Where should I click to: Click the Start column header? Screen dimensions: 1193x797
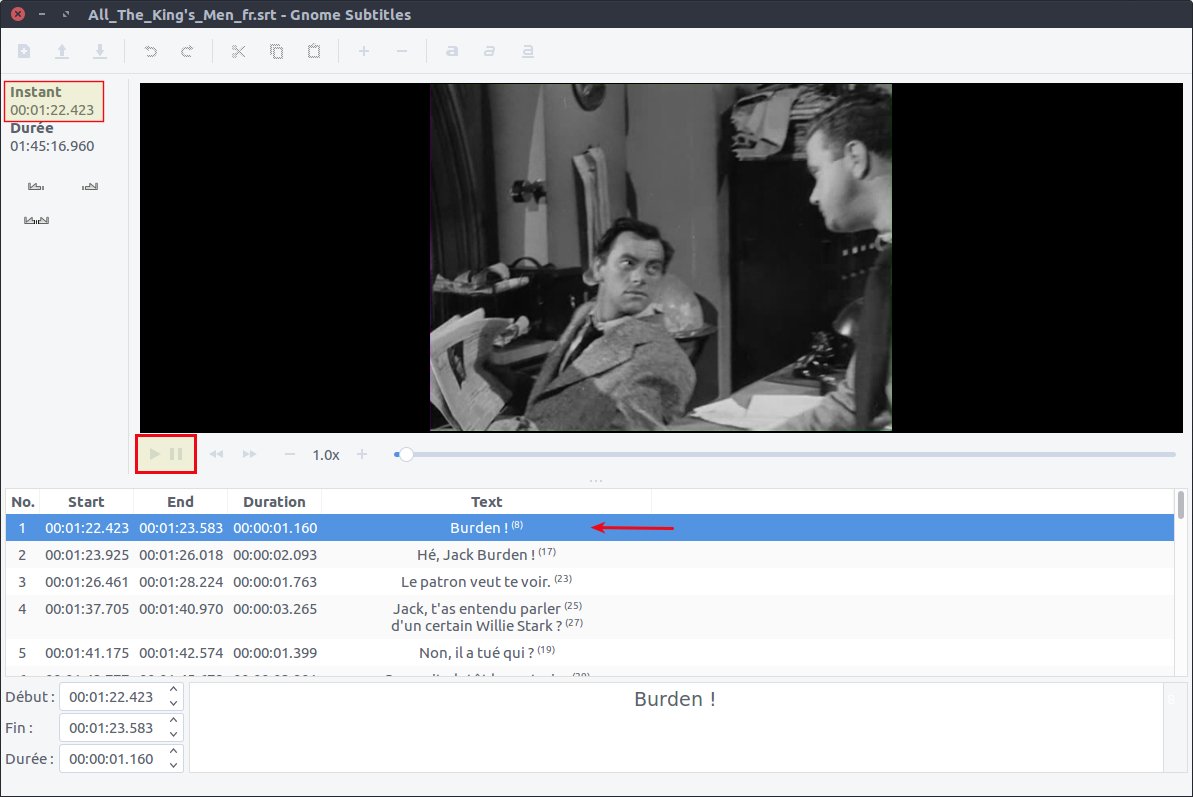pyautogui.click(x=86, y=502)
